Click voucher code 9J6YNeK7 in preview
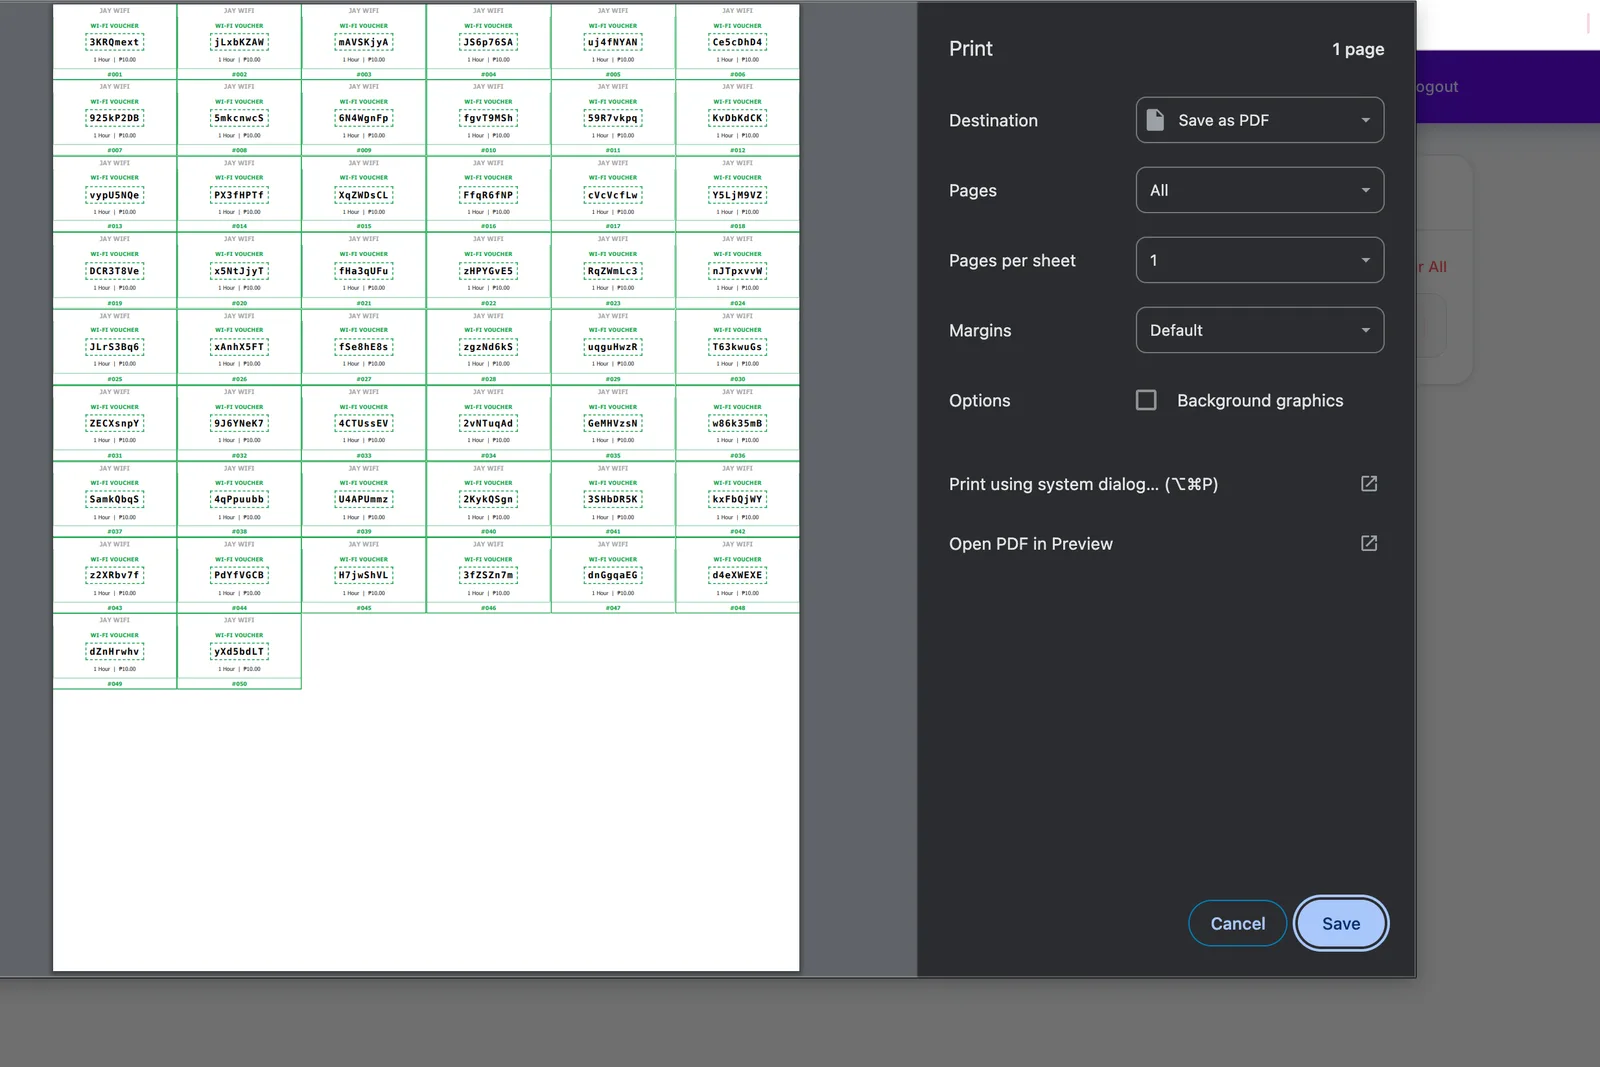1600x1067 pixels. click(239, 423)
